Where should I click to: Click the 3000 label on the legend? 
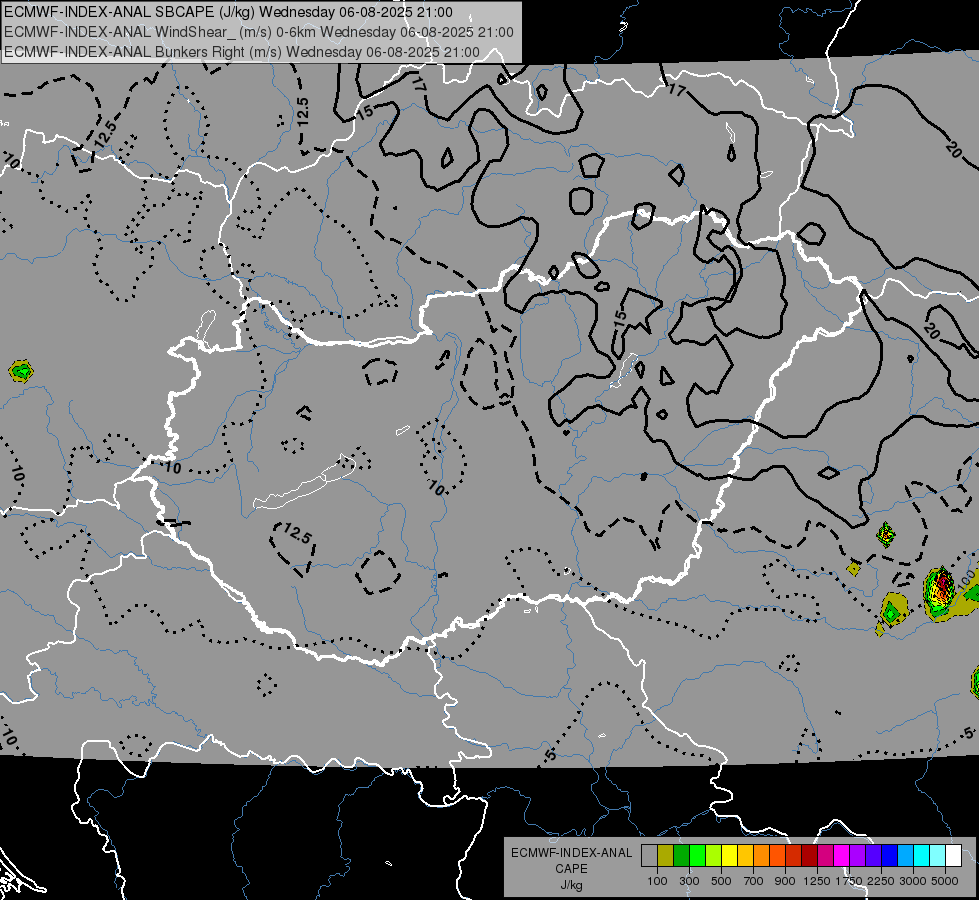tap(913, 881)
